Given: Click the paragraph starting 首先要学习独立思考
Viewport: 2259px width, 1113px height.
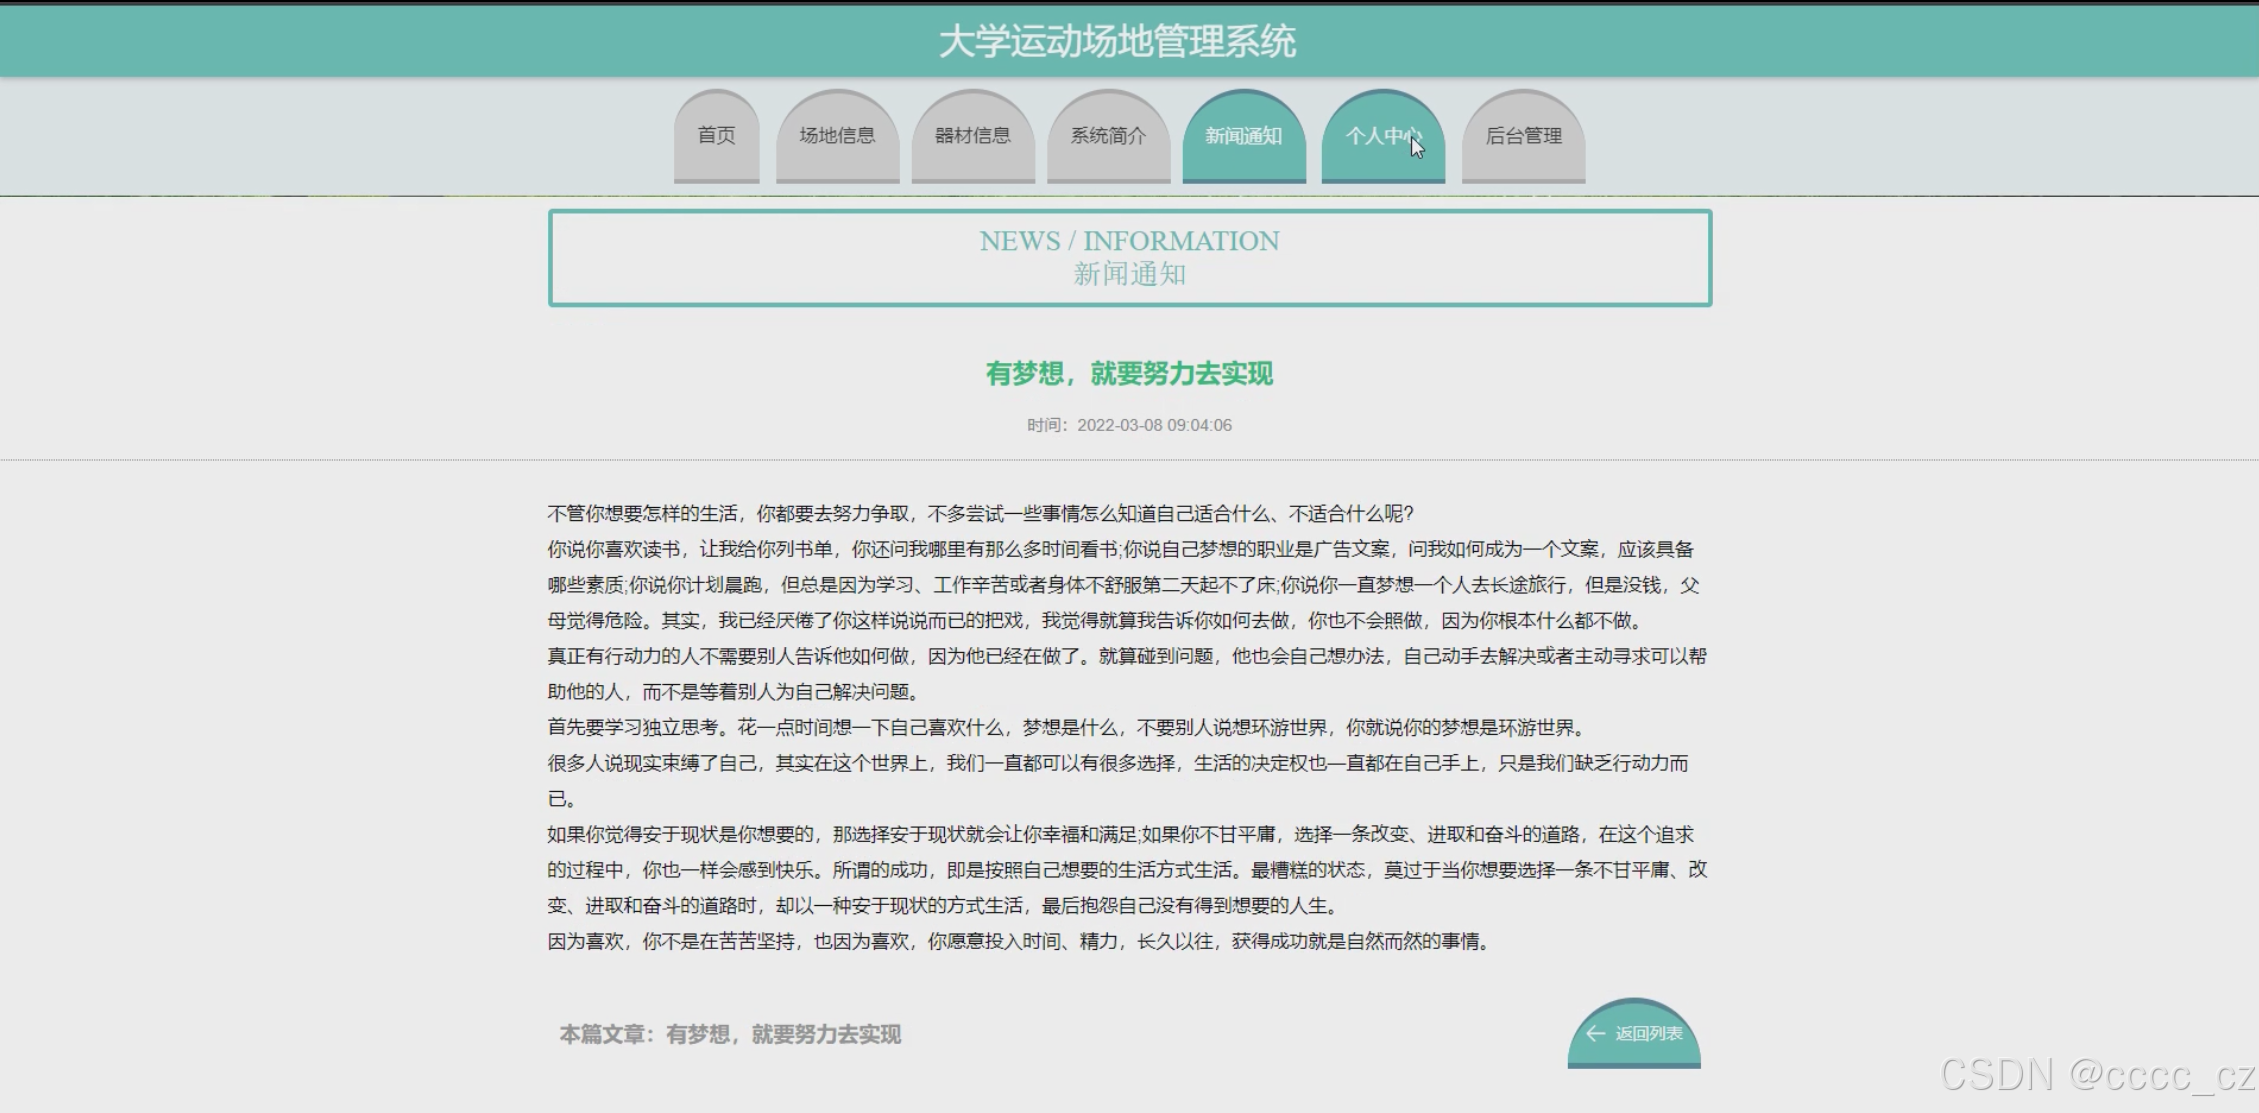Looking at the screenshot, I should 1066,728.
